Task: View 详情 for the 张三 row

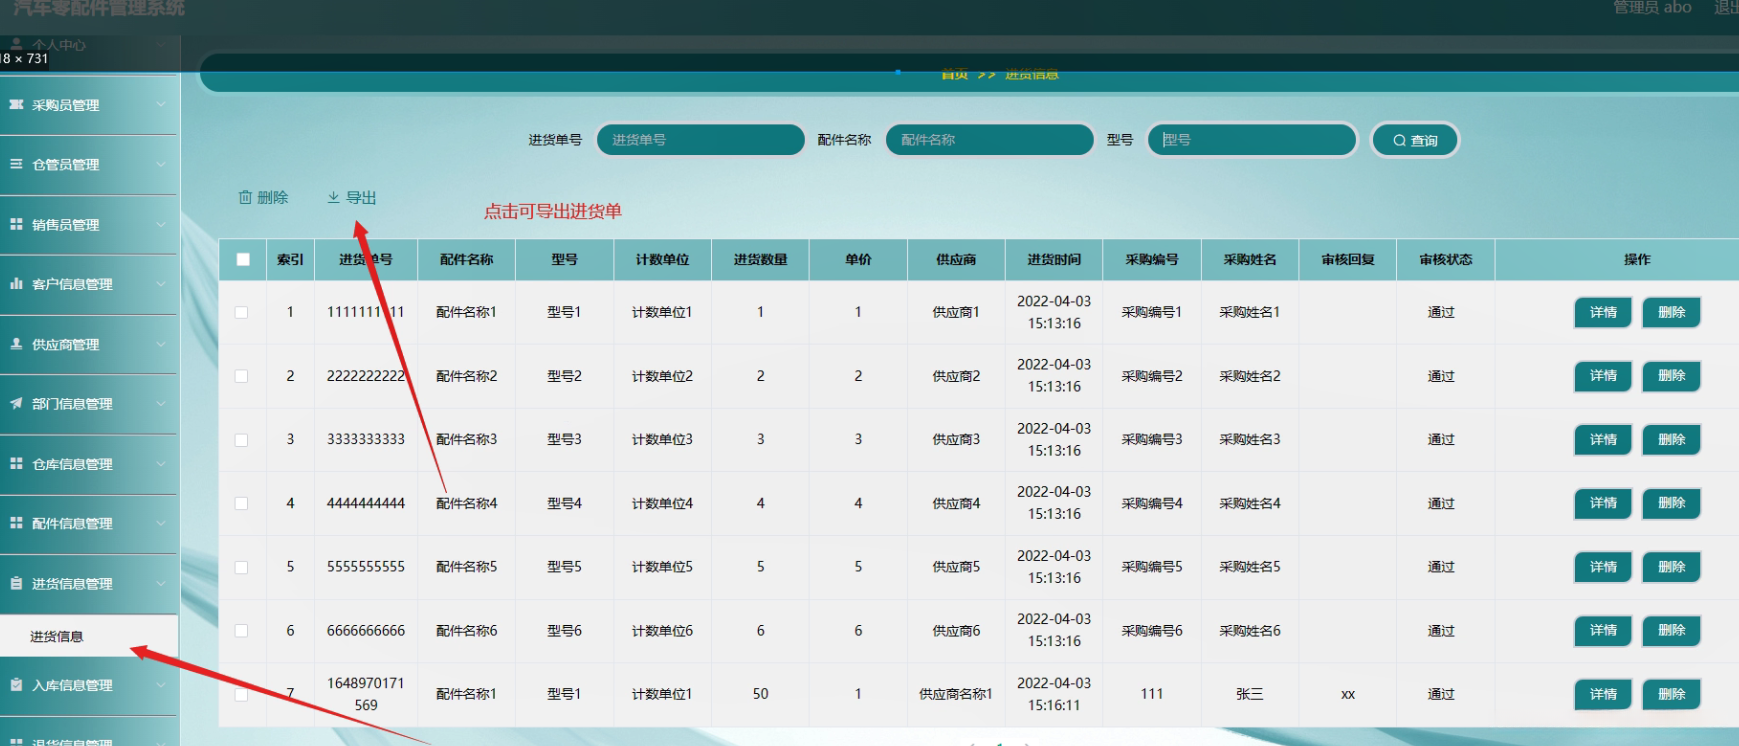Action: point(1603,694)
